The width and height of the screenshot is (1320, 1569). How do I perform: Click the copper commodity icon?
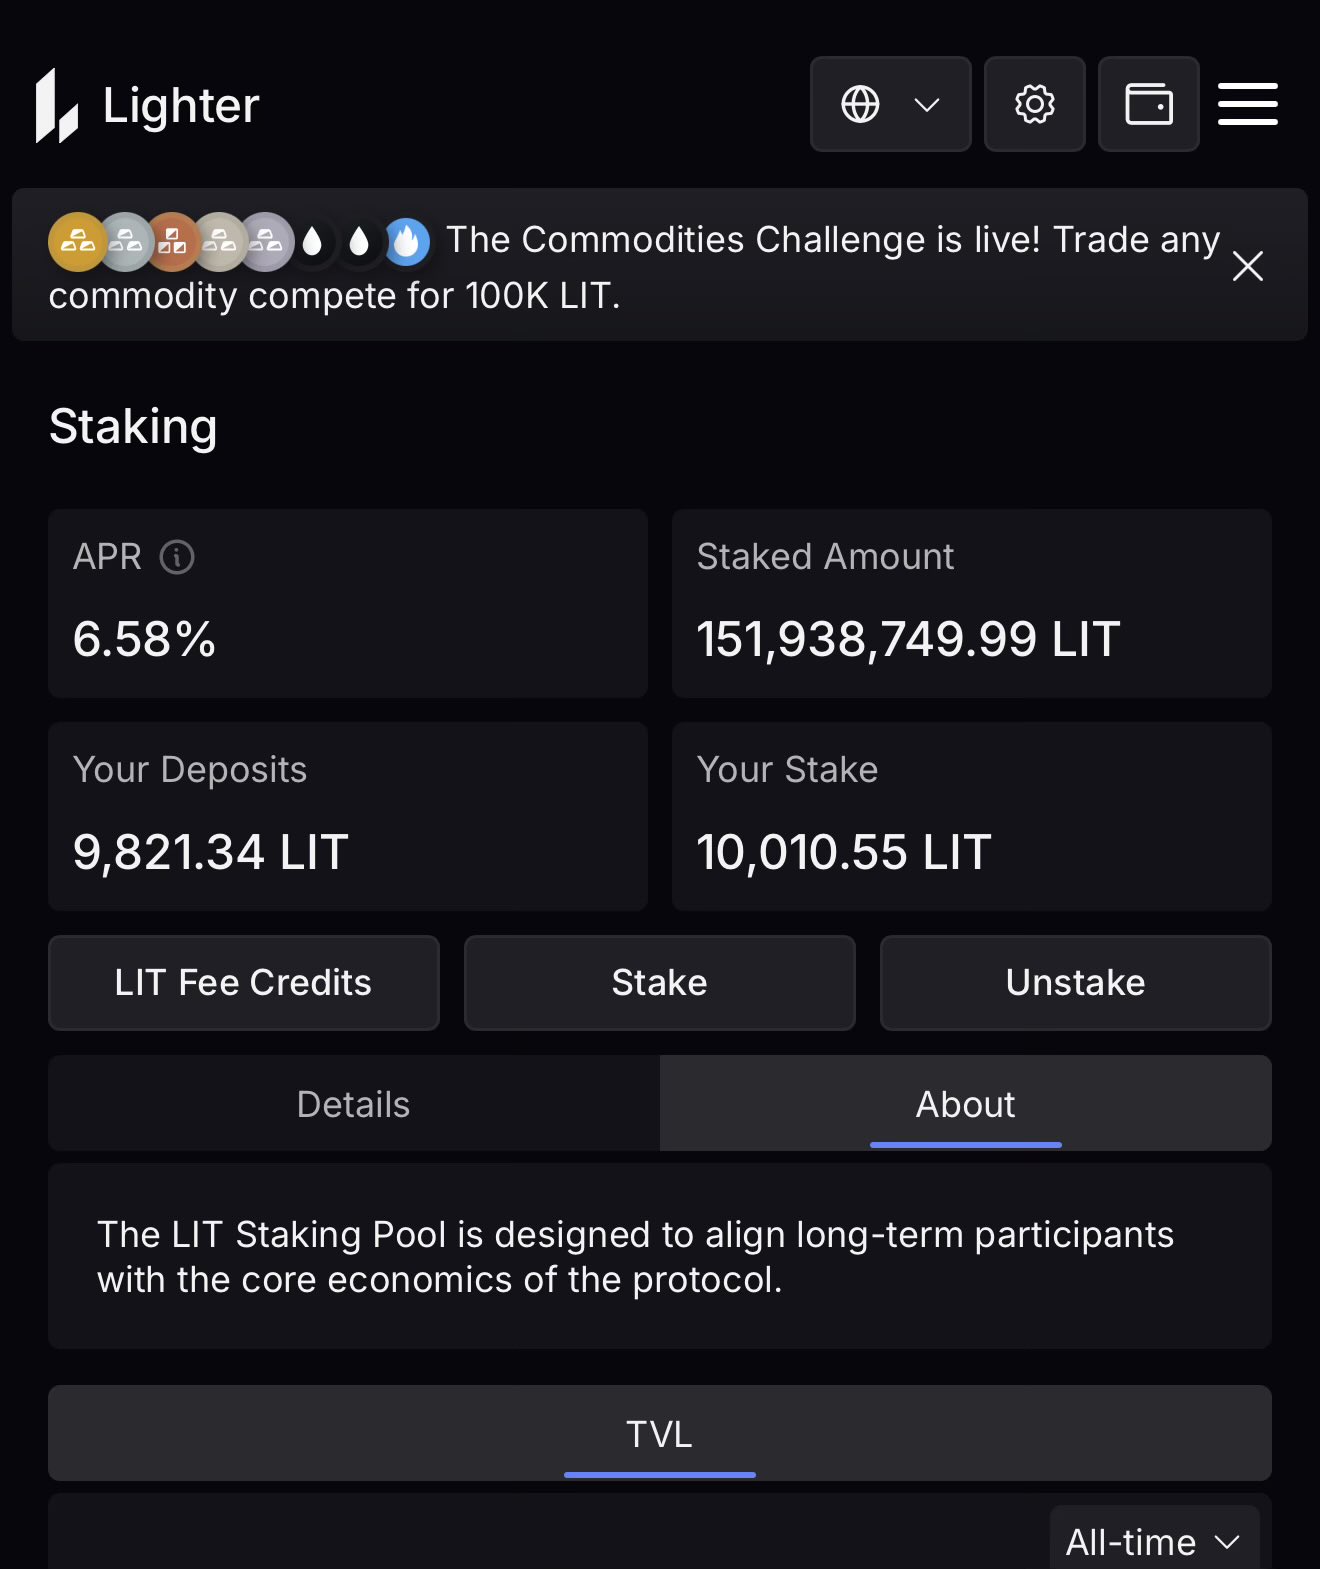pyautogui.click(x=172, y=242)
